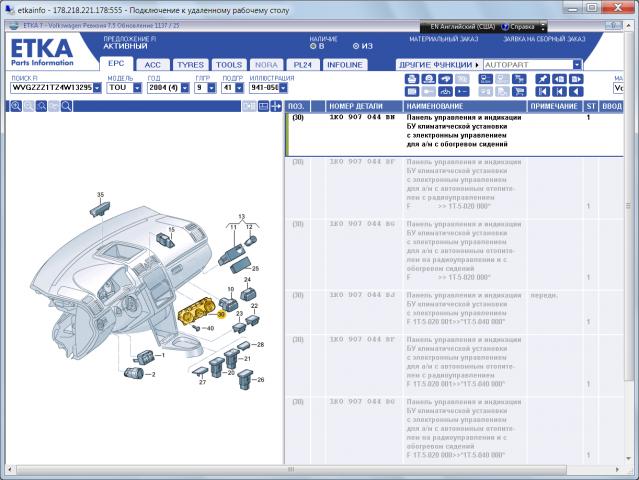Viewport: 639px width, 480px height.
Task: Click the next page right-arrow icon
Action: (576, 79)
